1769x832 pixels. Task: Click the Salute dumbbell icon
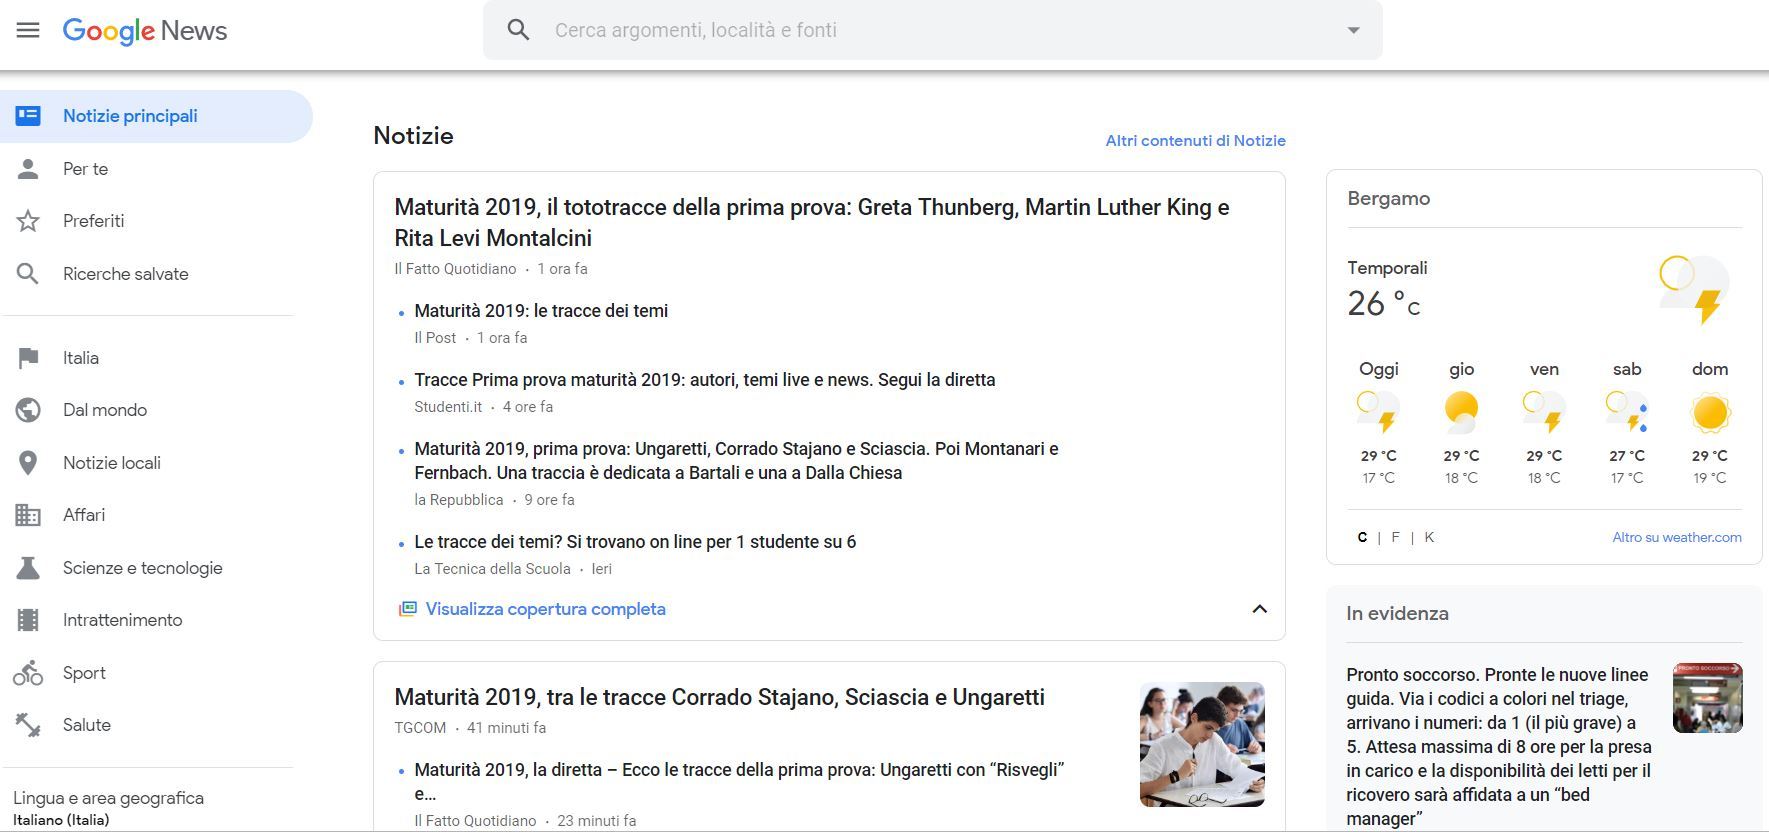coord(28,725)
